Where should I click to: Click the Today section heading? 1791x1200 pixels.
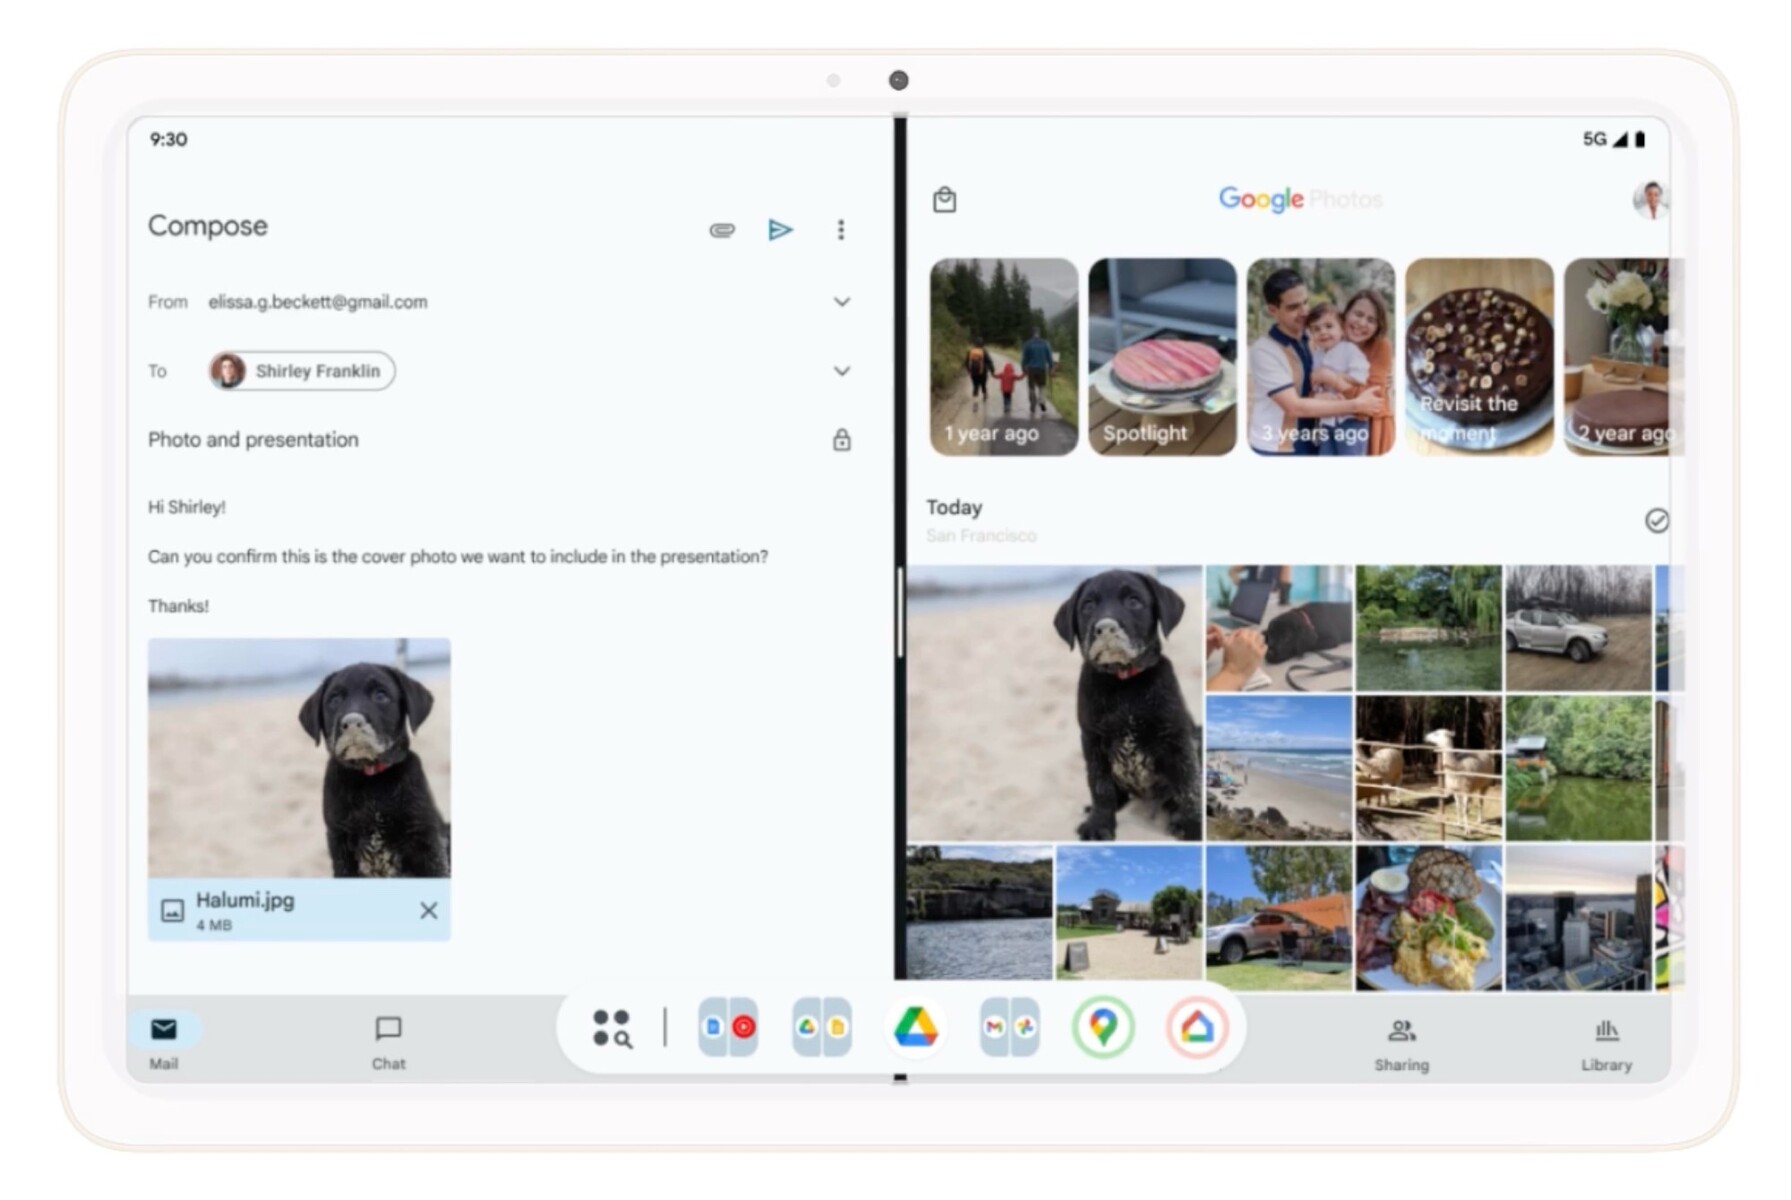pos(954,507)
